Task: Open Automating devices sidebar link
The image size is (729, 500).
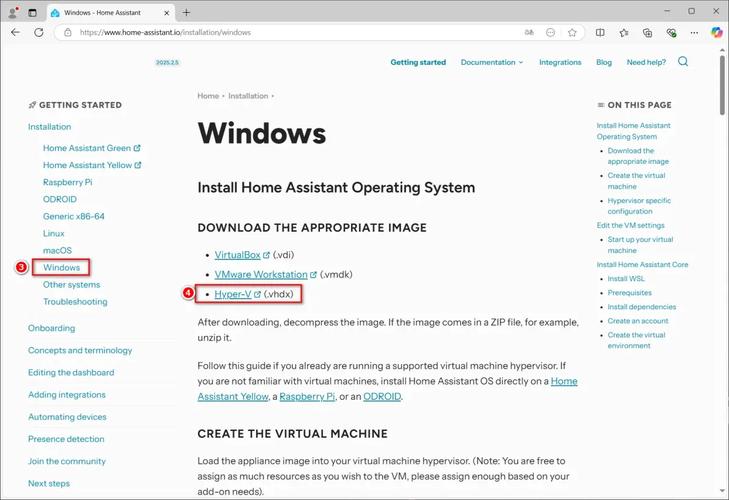Action: coord(67,417)
